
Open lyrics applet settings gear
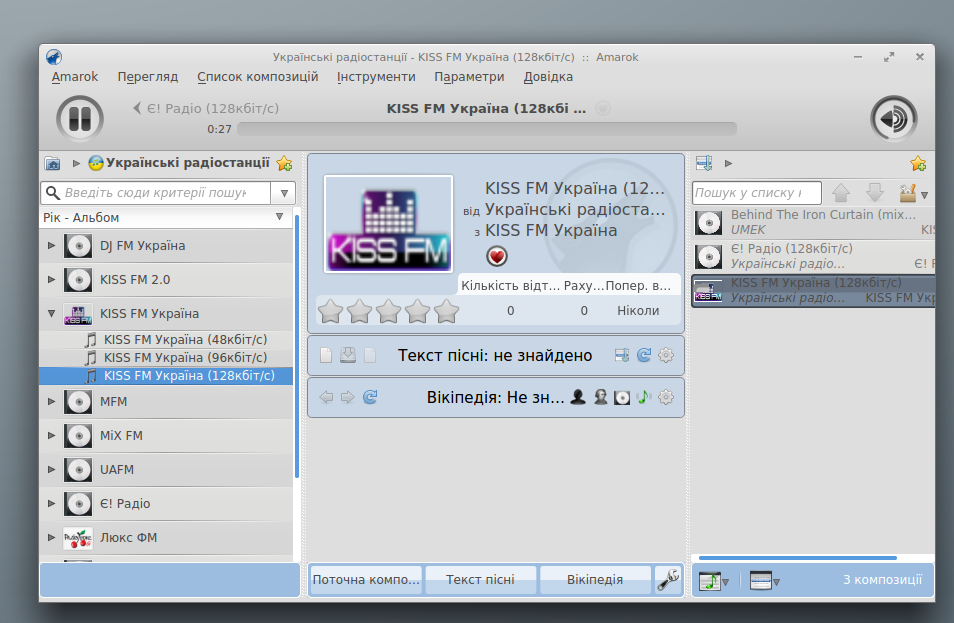click(666, 355)
